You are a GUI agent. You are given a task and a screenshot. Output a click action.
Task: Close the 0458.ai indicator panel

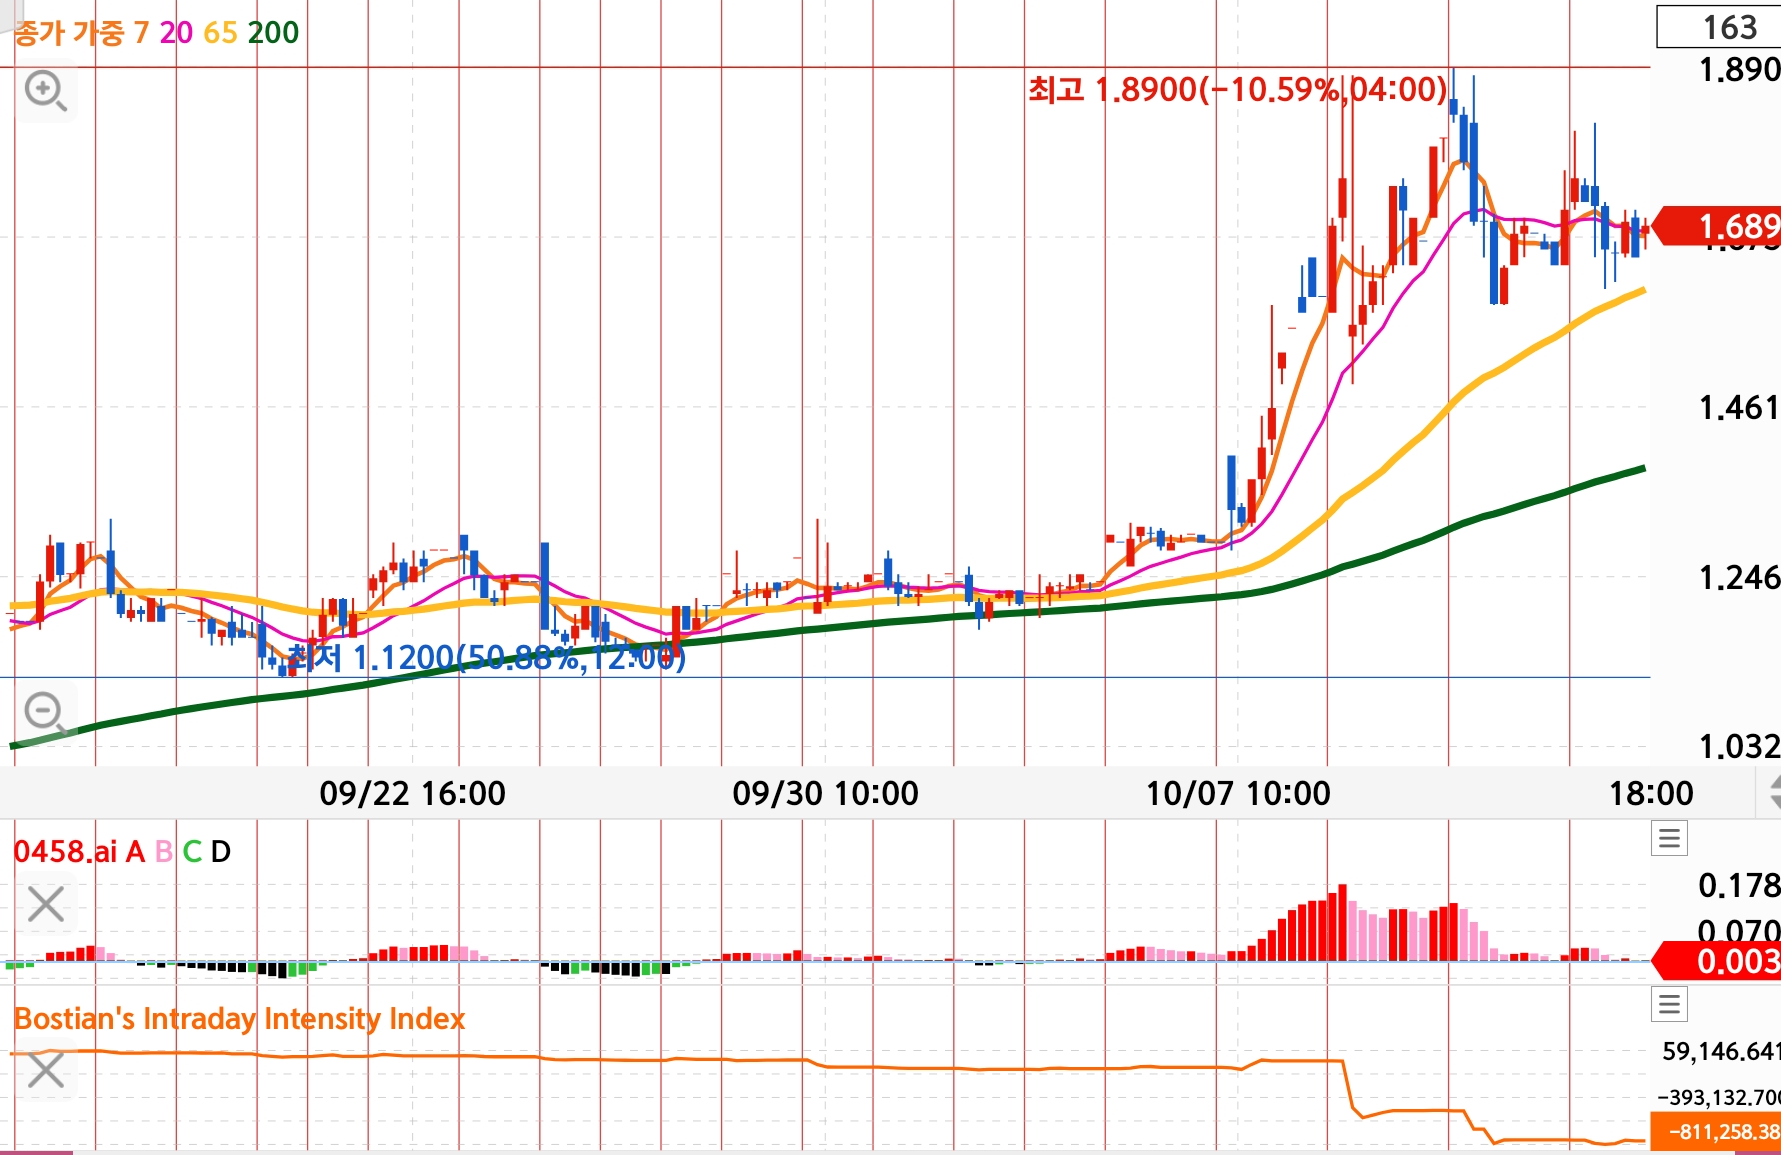[46, 905]
